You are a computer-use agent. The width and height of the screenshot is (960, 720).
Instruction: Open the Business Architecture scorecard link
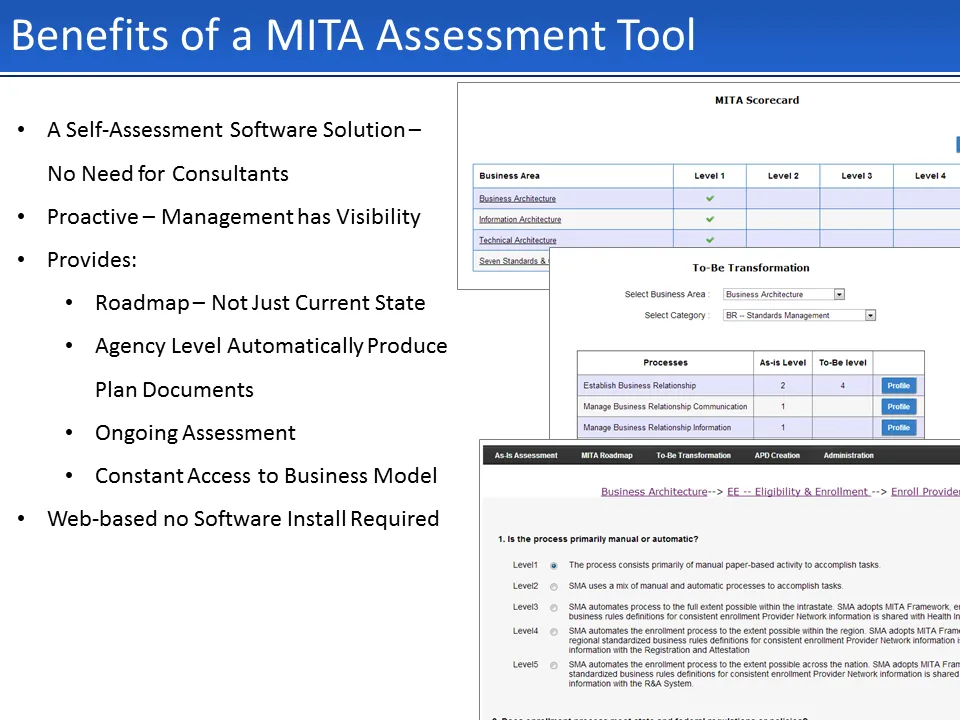(x=517, y=198)
